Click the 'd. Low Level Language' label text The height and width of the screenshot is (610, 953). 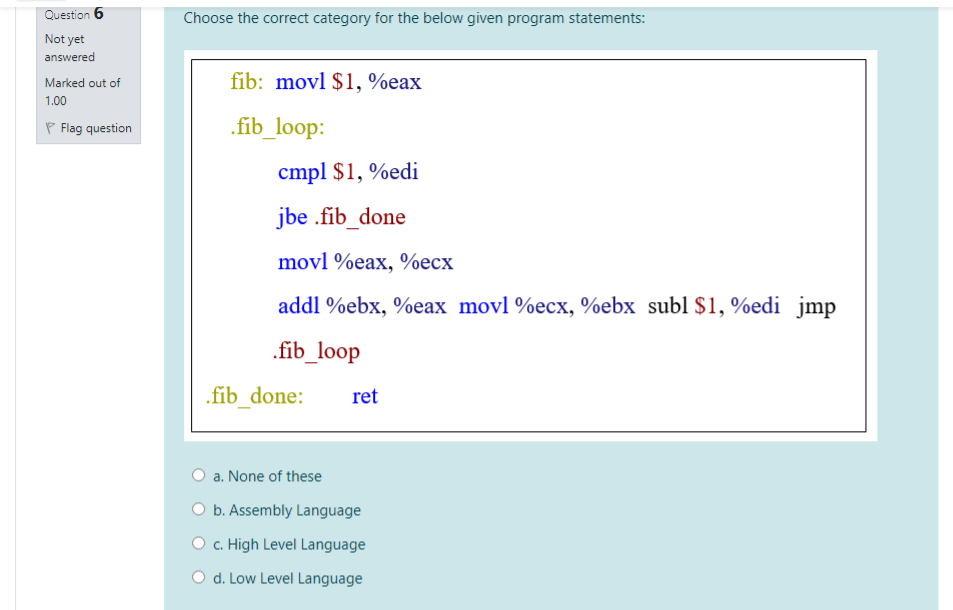click(x=287, y=578)
